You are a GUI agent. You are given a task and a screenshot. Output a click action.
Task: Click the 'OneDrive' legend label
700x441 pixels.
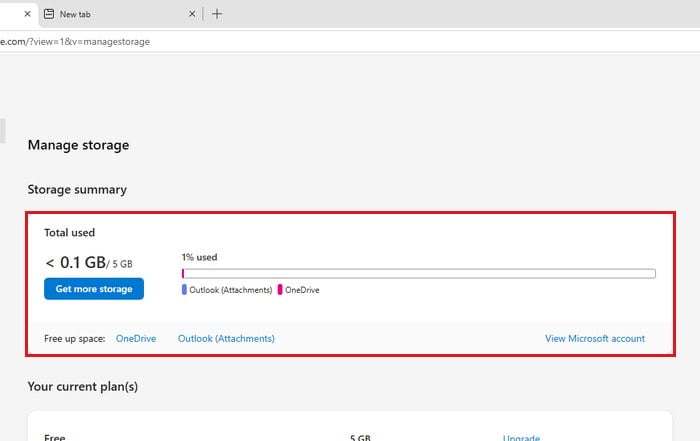tap(302, 290)
